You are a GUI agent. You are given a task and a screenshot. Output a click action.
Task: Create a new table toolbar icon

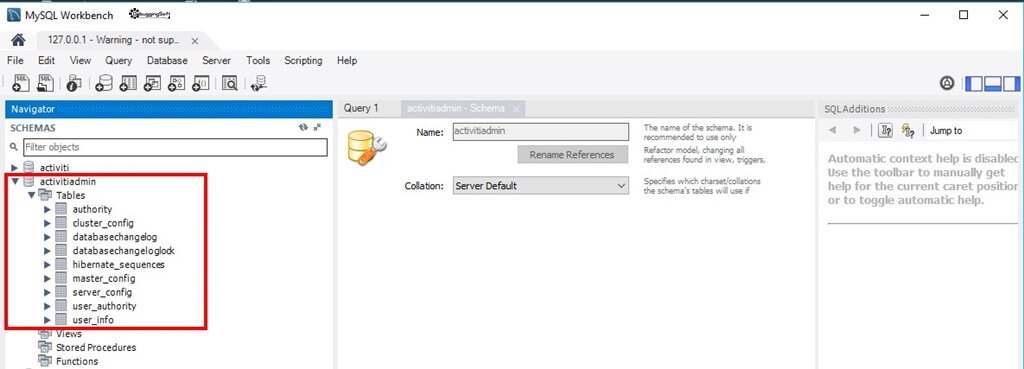coord(128,83)
